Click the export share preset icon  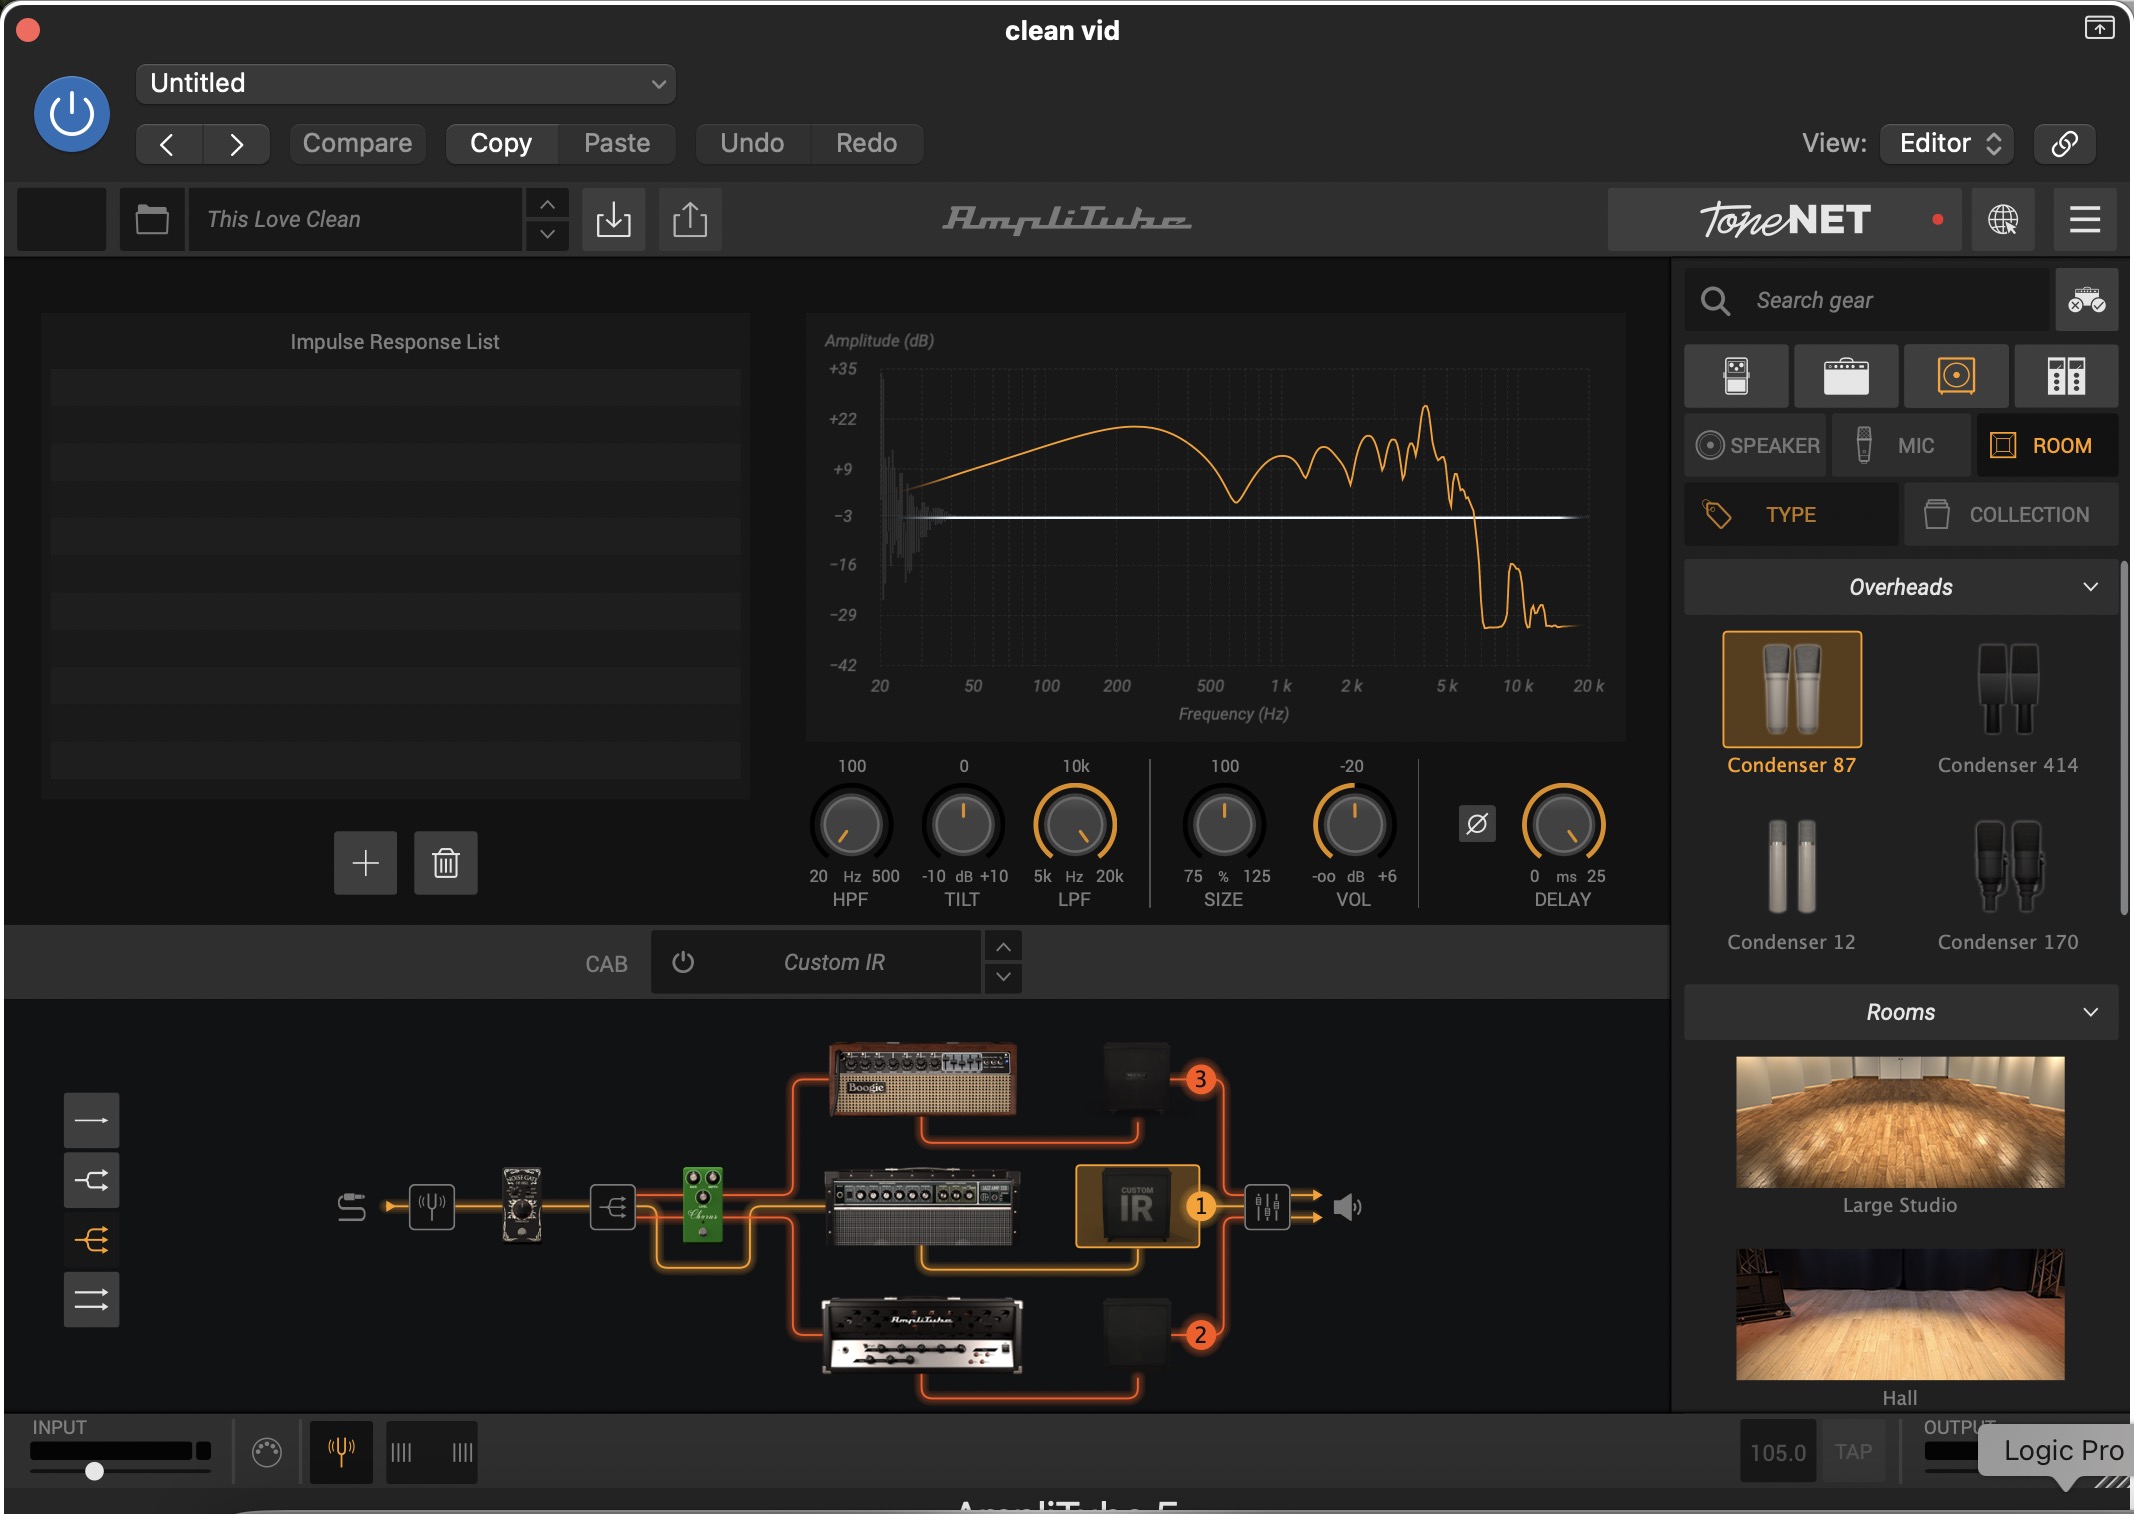690,219
